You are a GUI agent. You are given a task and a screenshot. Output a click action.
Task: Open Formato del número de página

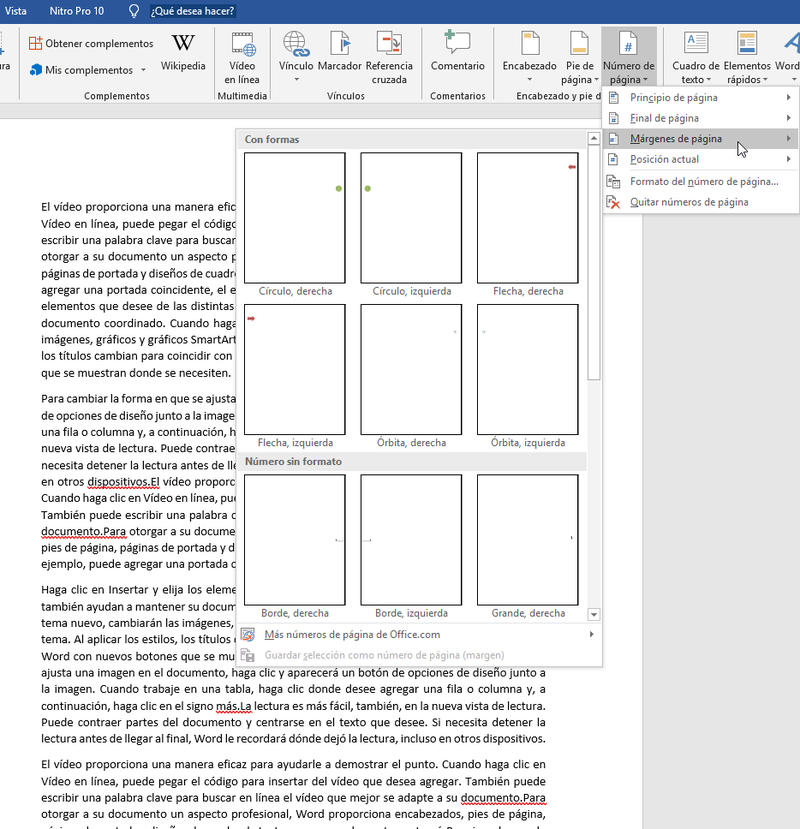click(703, 181)
